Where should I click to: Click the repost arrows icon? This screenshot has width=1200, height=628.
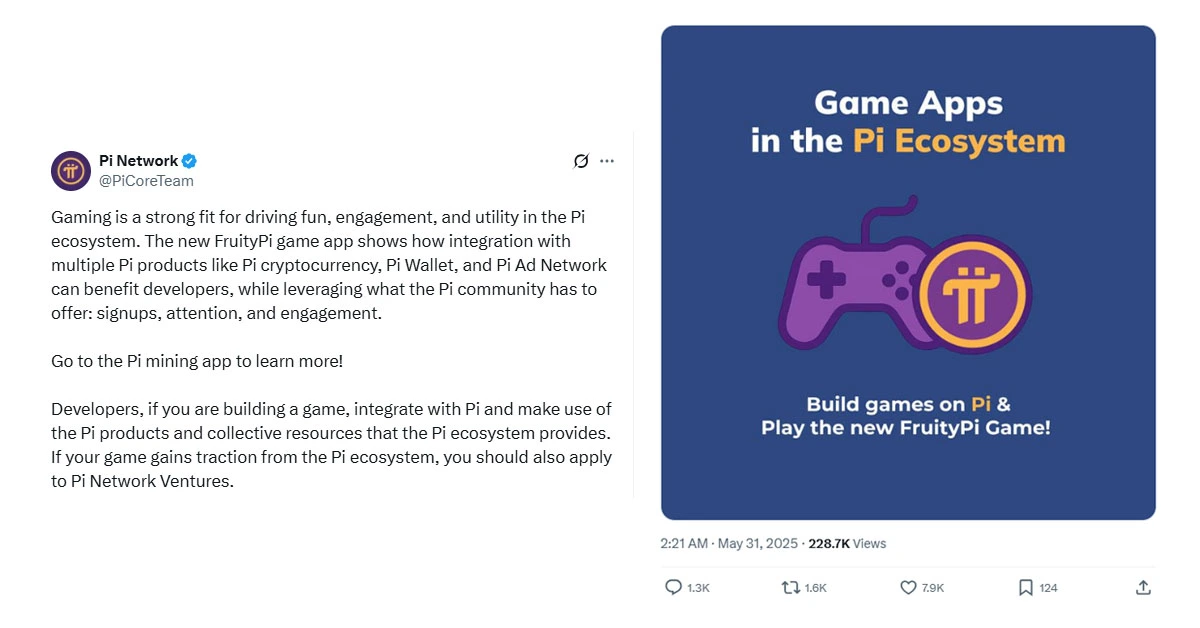(x=790, y=588)
